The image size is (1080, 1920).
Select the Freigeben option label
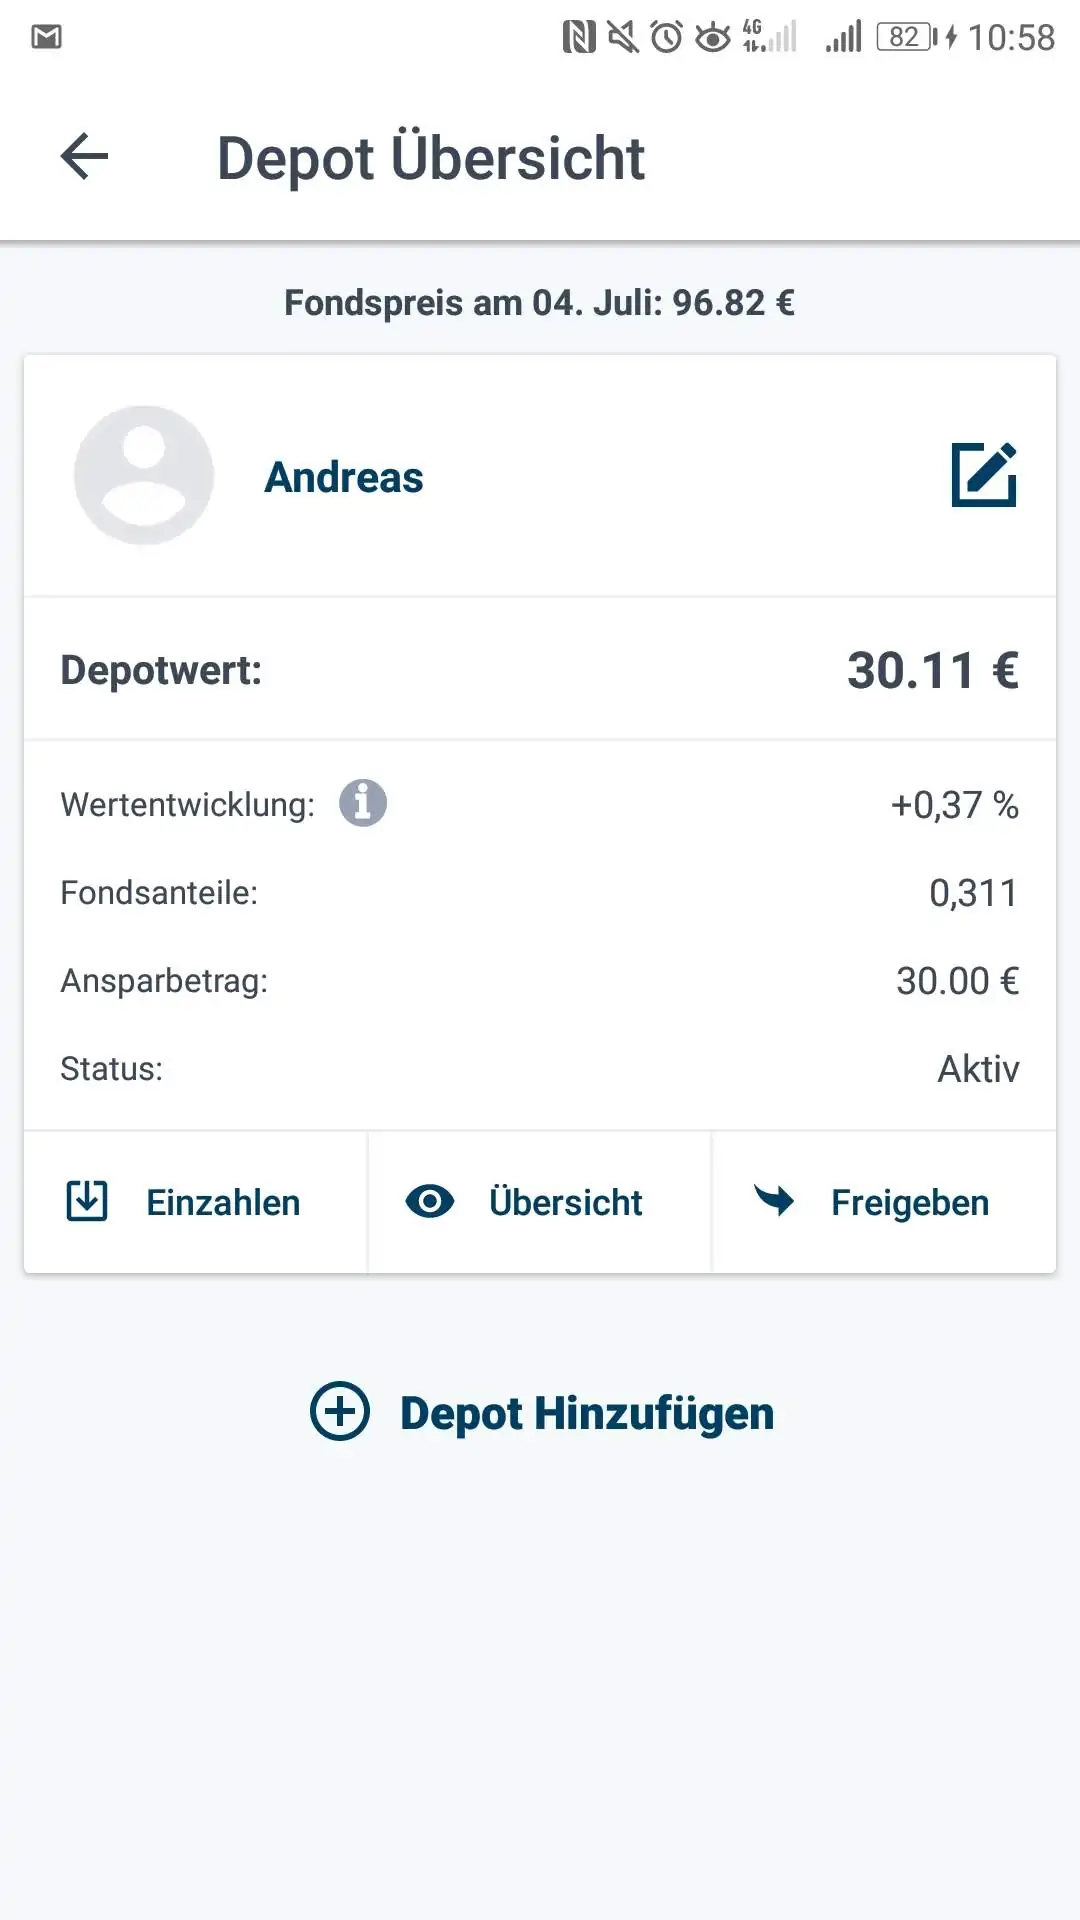(909, 1202)
